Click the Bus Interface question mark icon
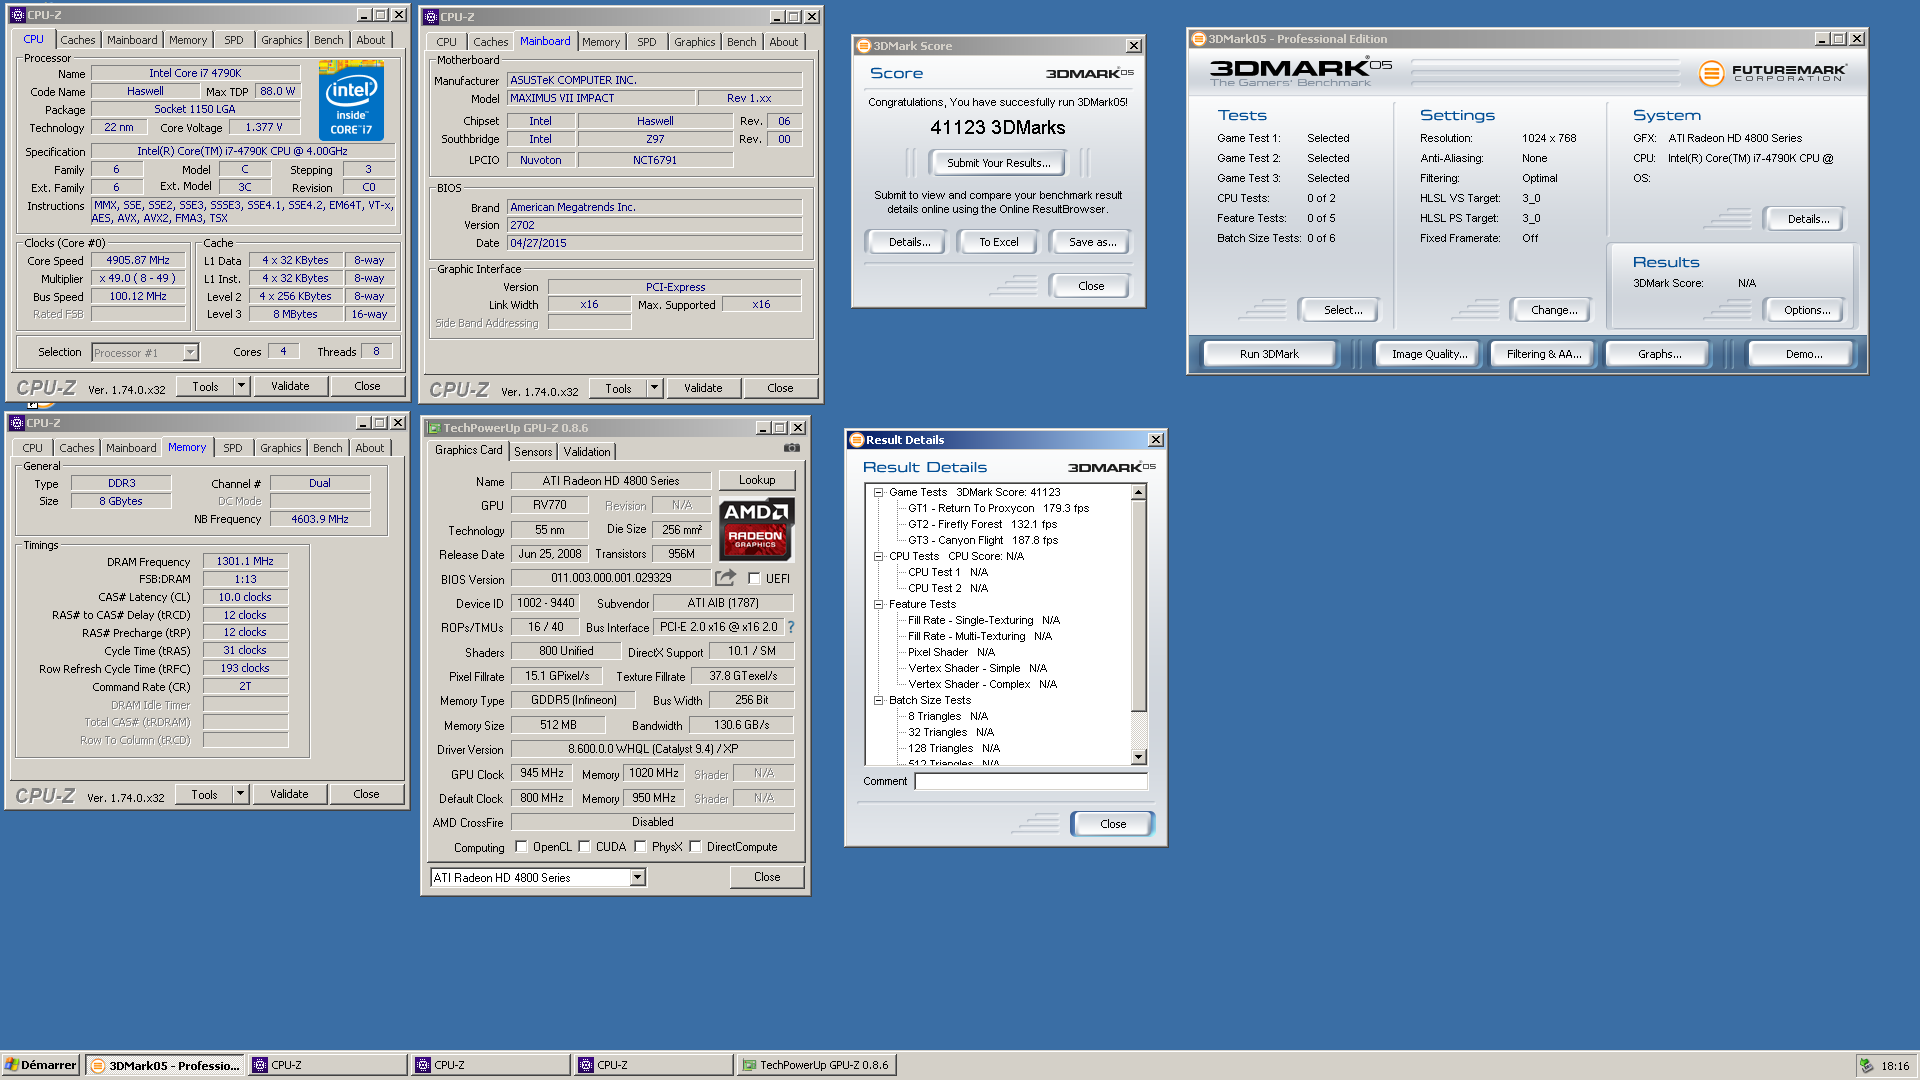 click(x=791, y=627)
